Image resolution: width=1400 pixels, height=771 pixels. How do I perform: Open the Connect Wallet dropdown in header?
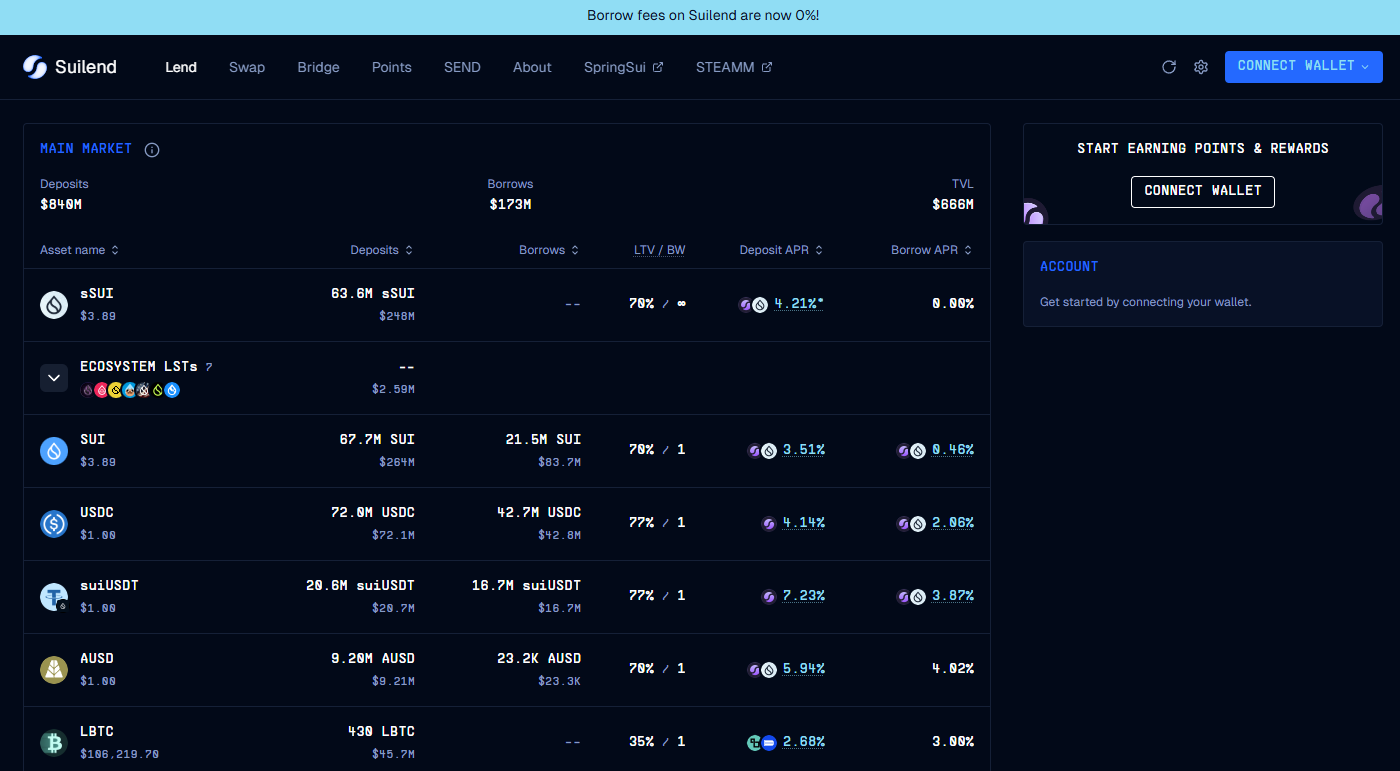[x=1304, y=67]
